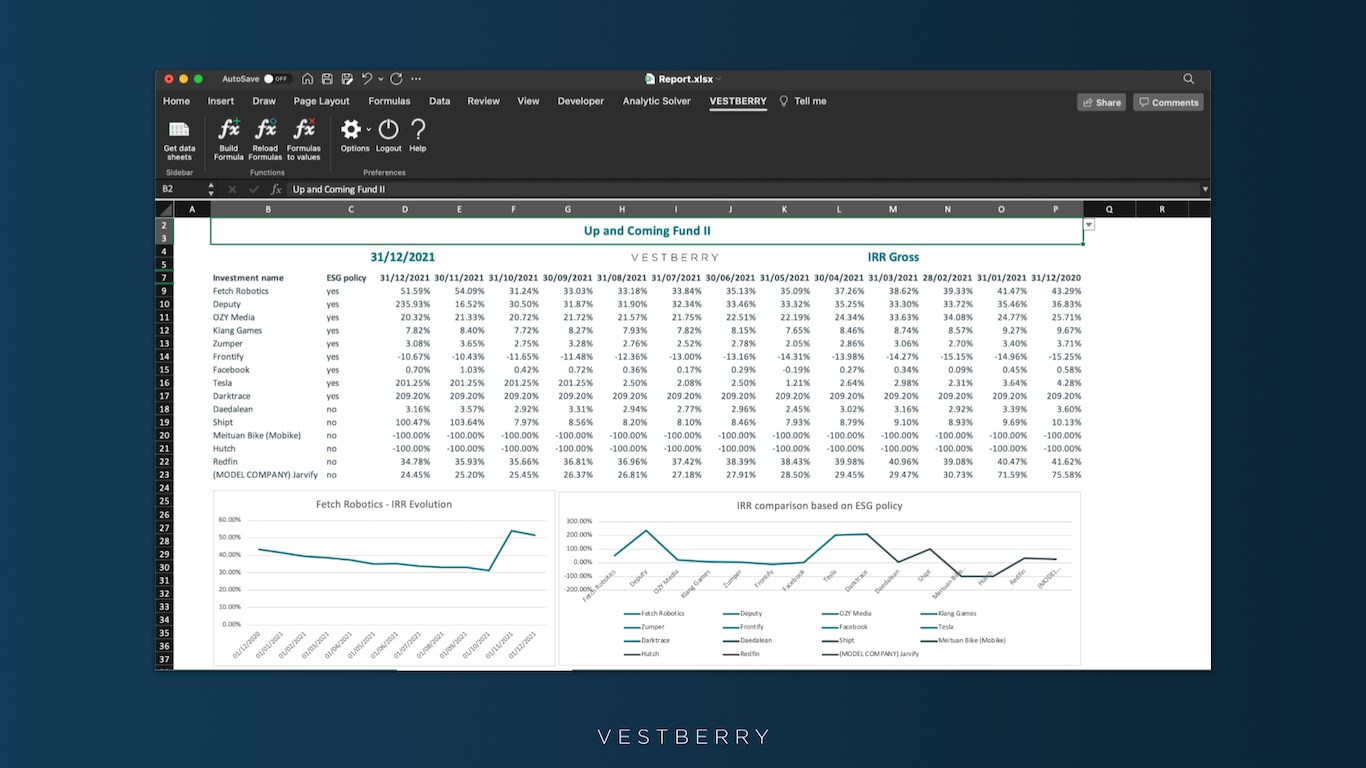Click the OZY Media legend entry

pos(847,613)
